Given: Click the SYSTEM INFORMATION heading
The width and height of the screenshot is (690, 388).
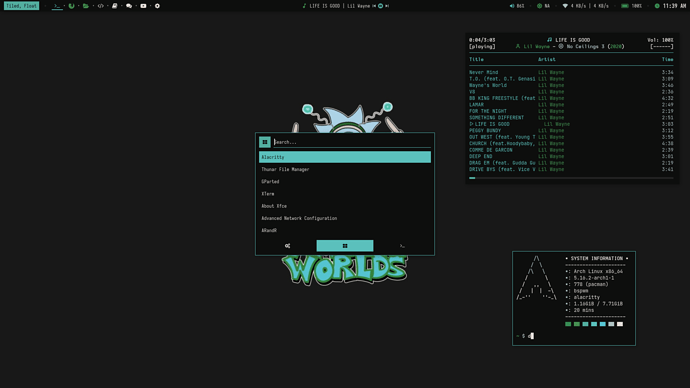Looking at the screenshot, I should [x=597, y=258].
